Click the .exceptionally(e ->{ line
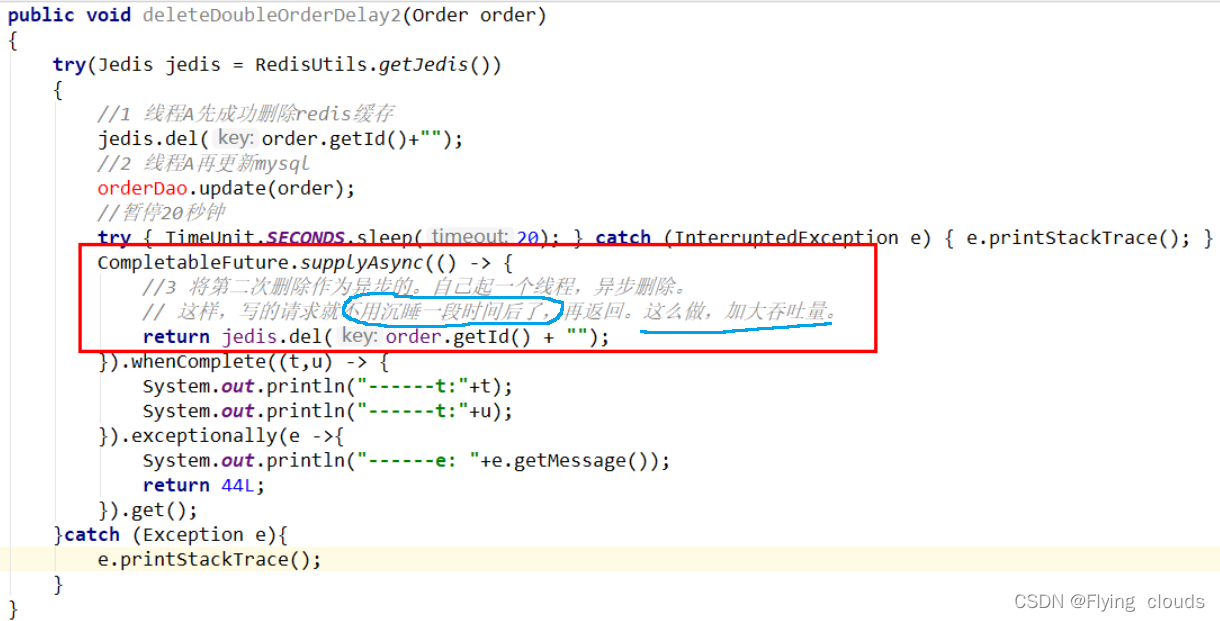1220x621 pixels. click(x=220, y=436)
